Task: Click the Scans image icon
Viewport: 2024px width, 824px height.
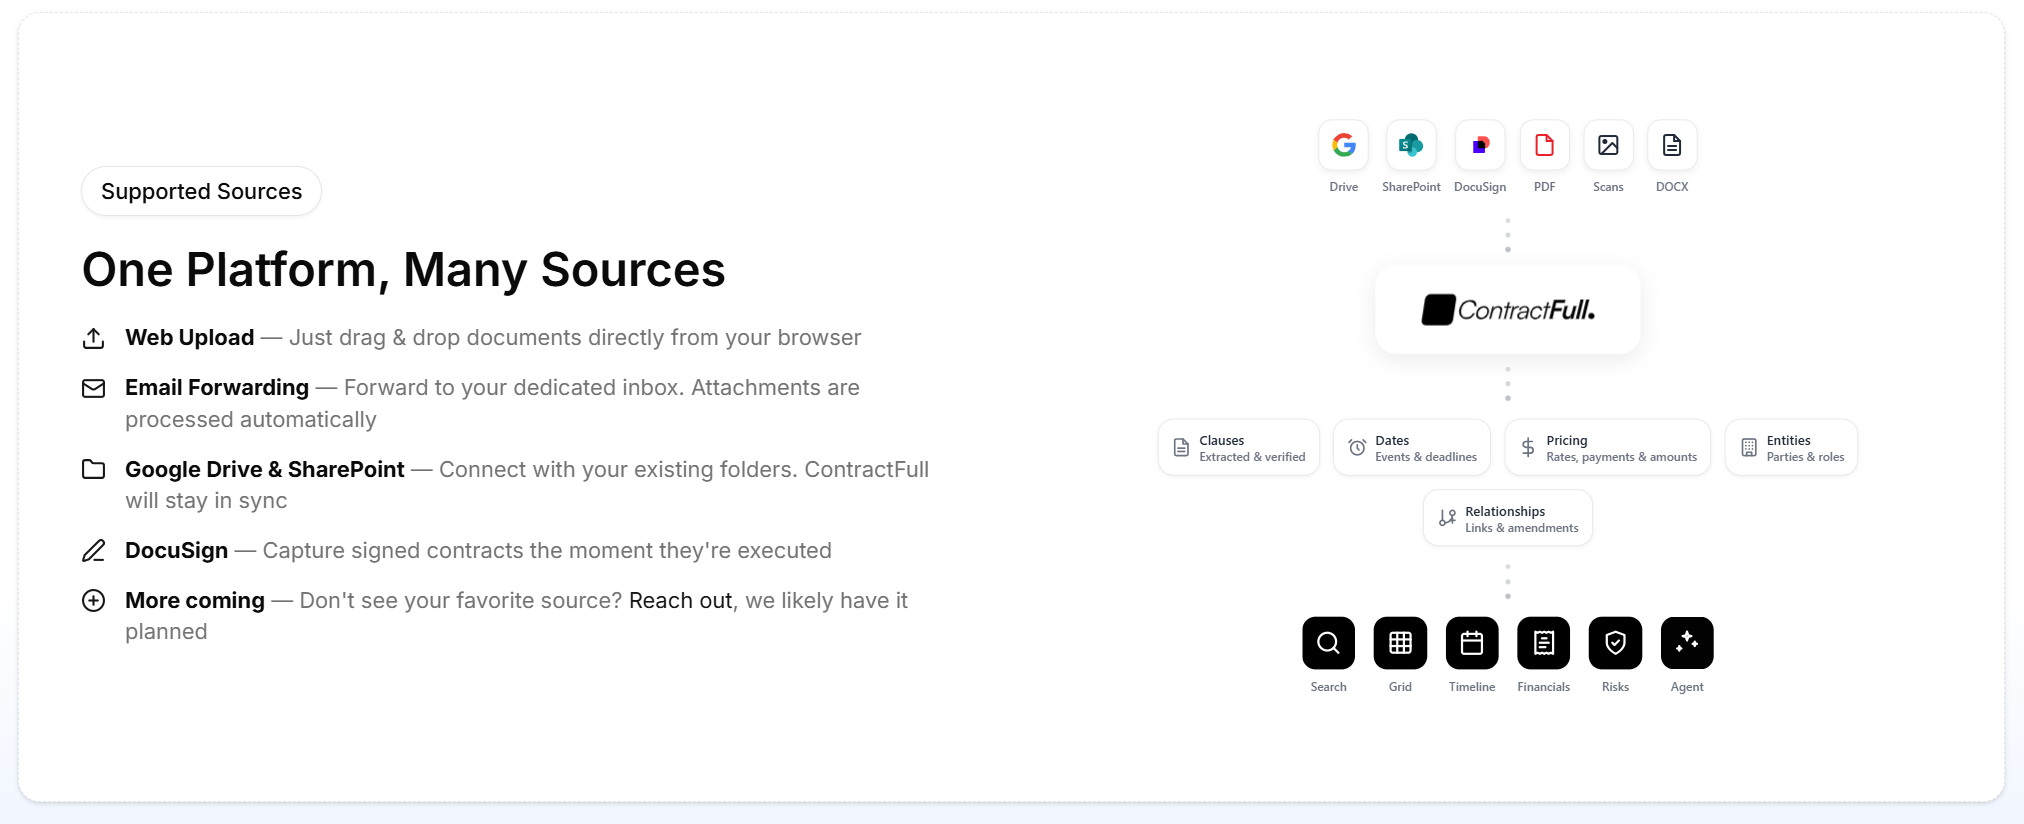Action: [x=1608, y=146]
